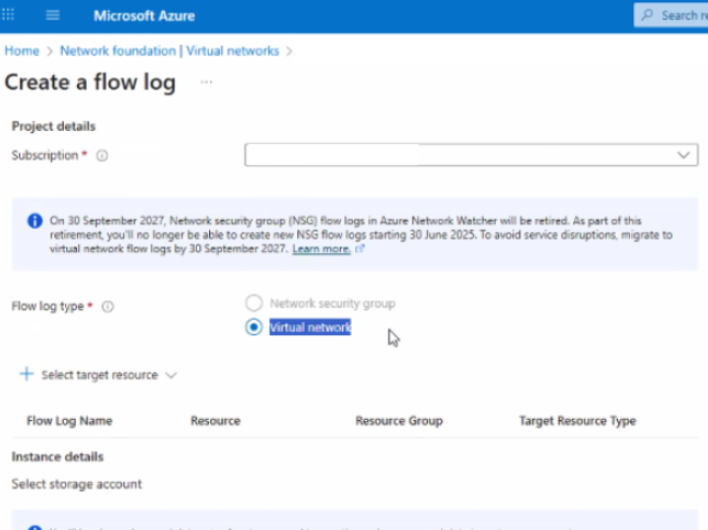Click the blue info icon in retirement notice

click(x=35, y=221)
